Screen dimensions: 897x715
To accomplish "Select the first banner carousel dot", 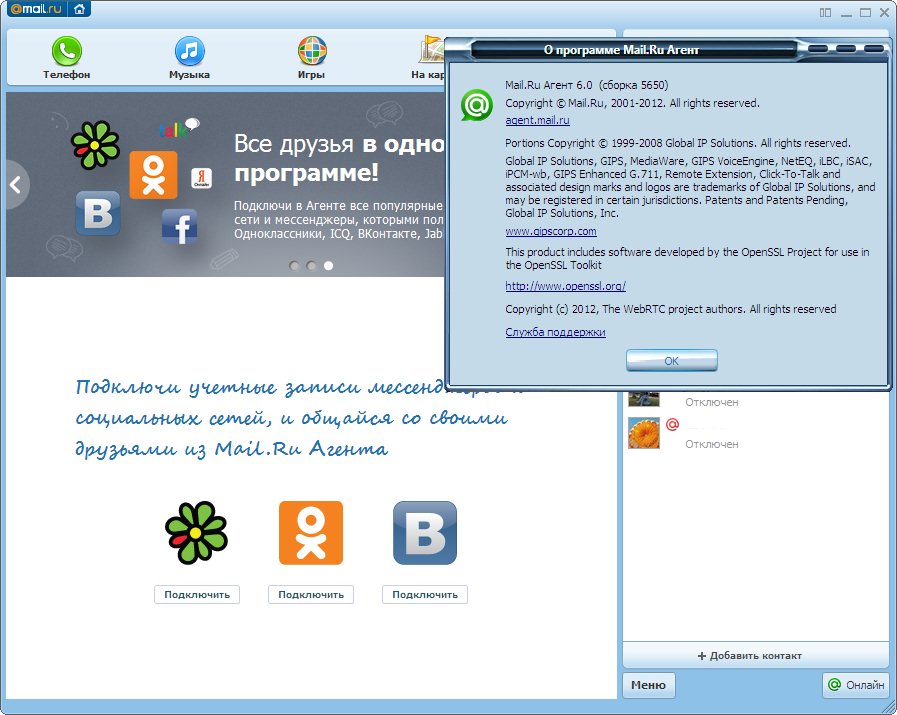I will click(x=294, y=266).
